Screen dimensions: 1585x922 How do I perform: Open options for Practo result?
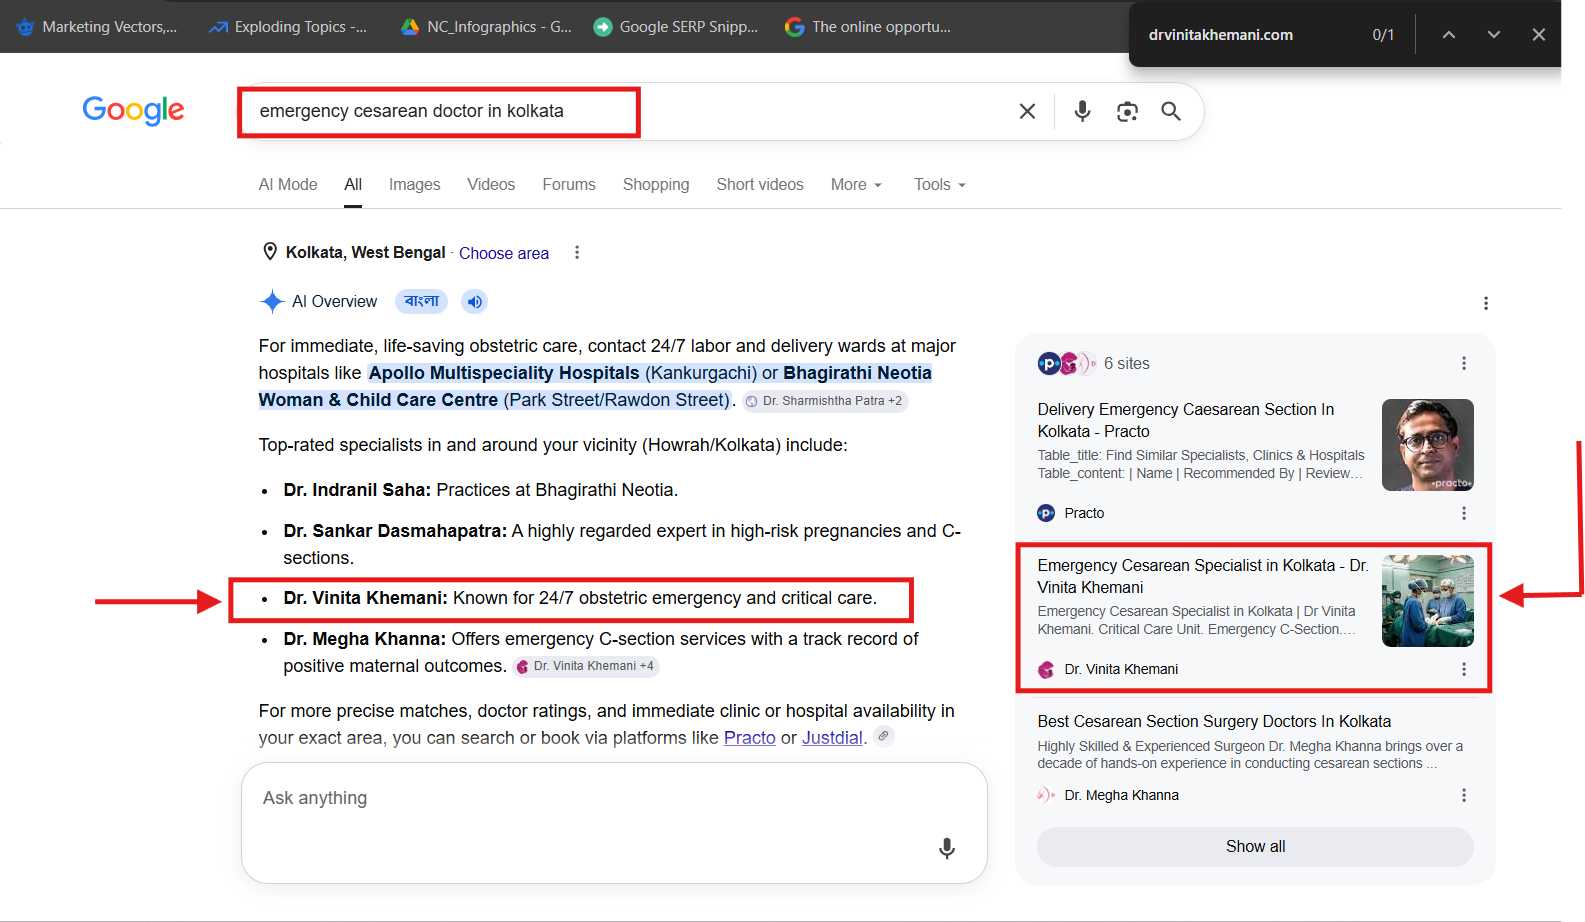(x=1464, y=513)
